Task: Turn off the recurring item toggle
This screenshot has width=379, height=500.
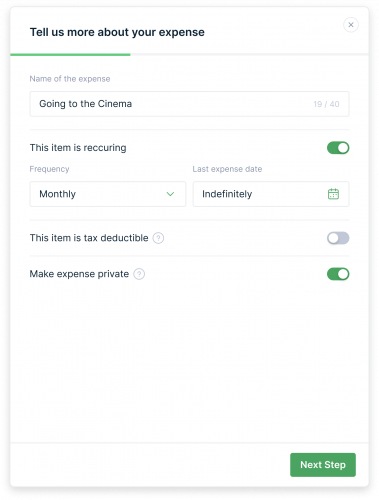Action: tap(338, 148)
